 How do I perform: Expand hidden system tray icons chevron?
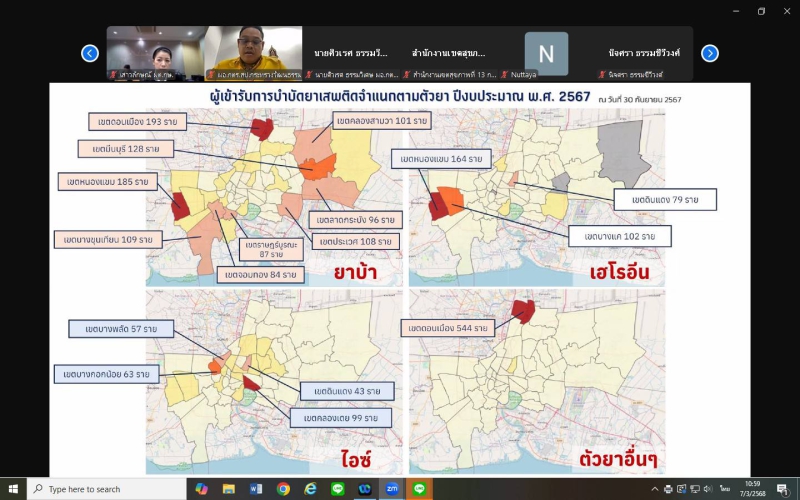click(655, 489)
